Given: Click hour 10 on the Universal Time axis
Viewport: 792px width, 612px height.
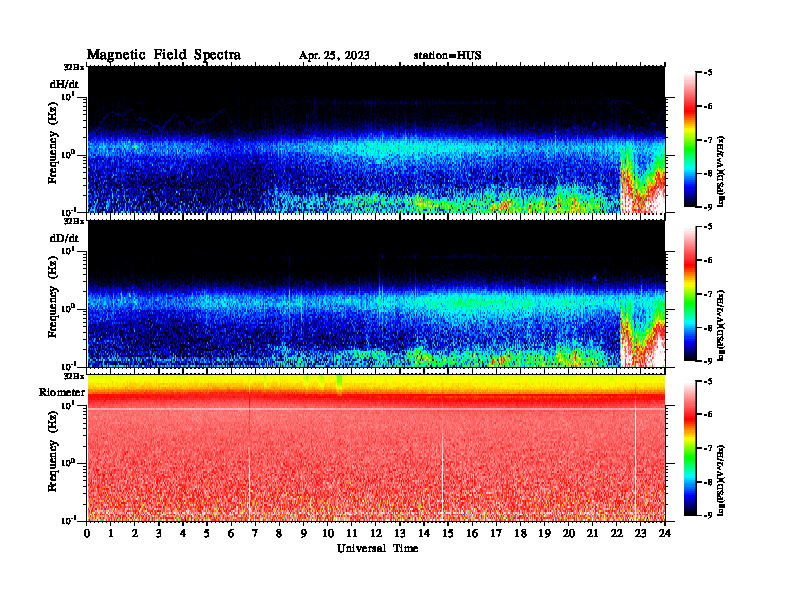Looking at the screenshot, I should (x=328, y=533).
